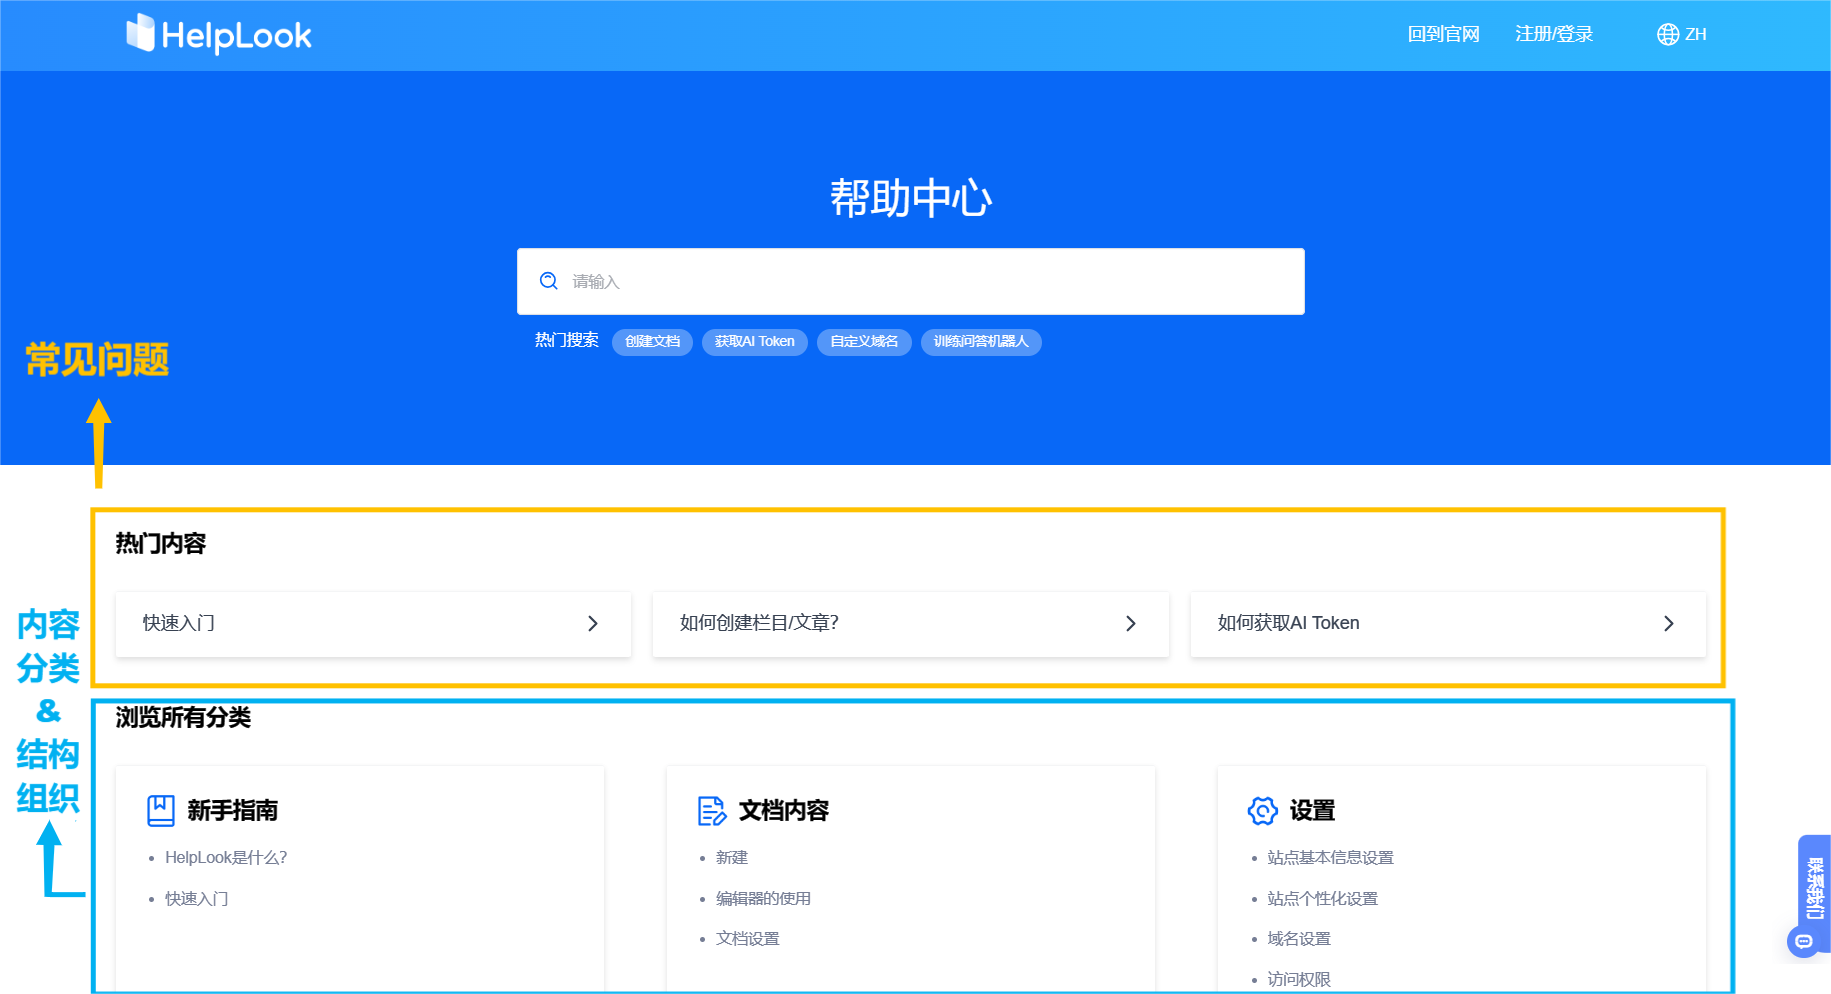Select the 获取AI Token hot search tag

[x=754, y=342]
